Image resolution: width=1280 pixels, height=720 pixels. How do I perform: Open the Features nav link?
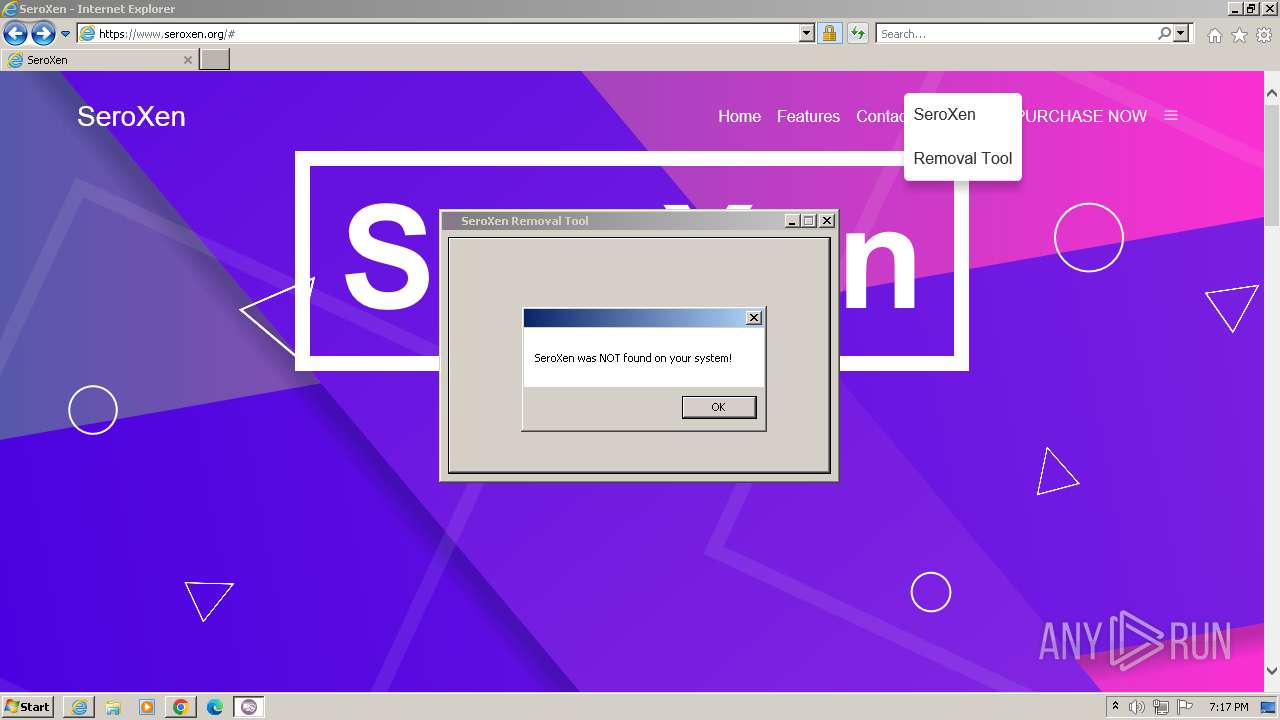pyautogui.click(x=808, y=116)
